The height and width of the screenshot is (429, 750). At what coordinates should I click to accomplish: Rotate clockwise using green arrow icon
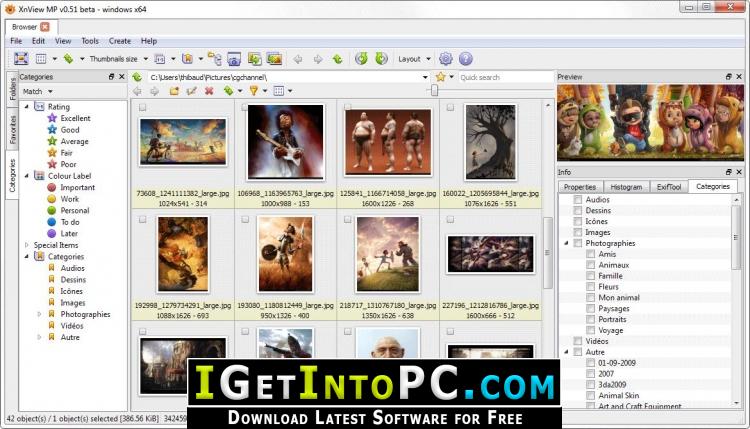coord(381,59)
